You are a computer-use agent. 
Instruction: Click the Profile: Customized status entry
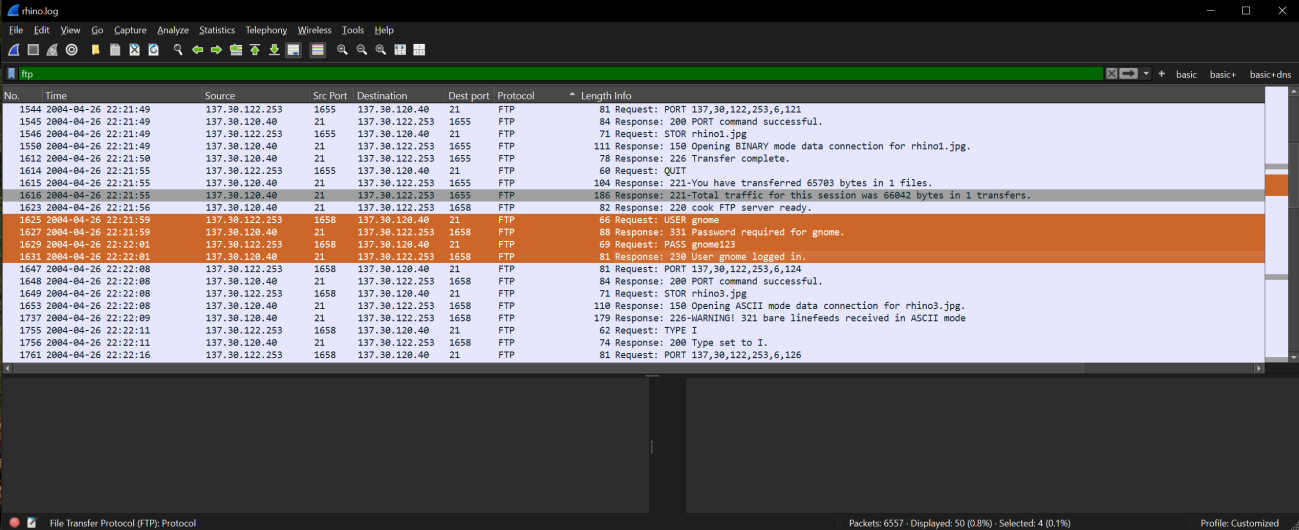(1239, 523)
